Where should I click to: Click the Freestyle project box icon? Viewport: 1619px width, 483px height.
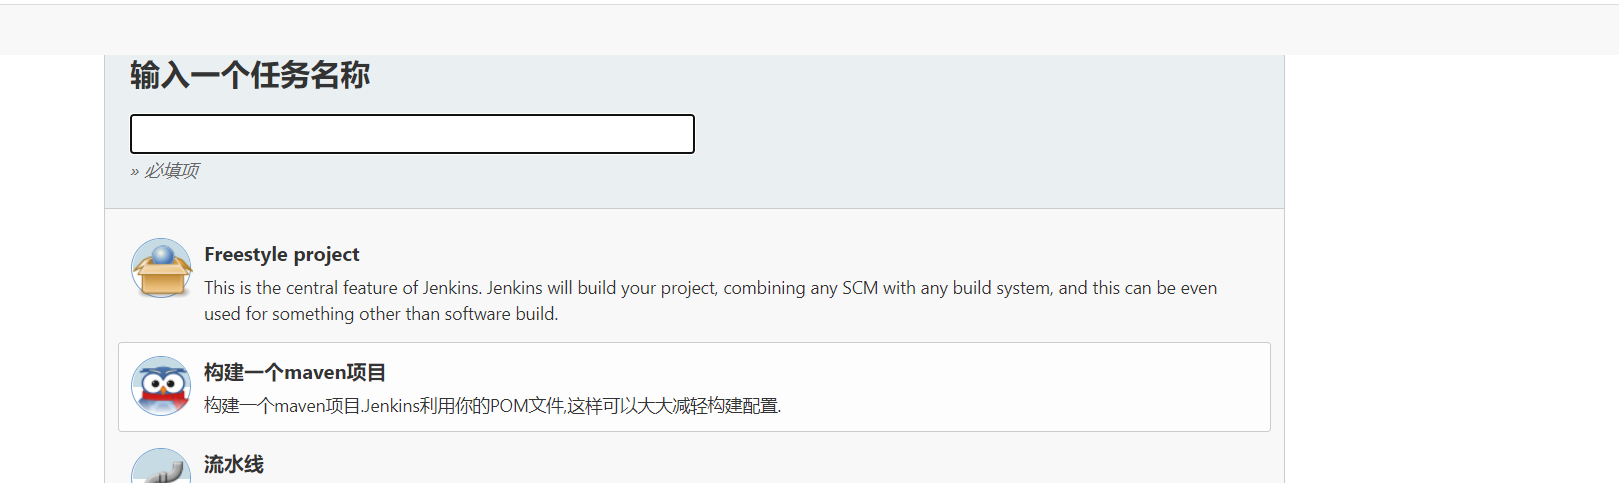[x=161, y=268]
